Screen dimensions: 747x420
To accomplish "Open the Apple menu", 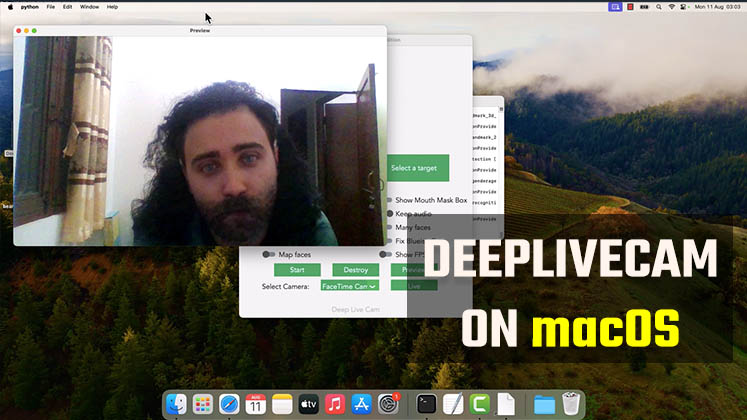I will [x=10, y=7].
